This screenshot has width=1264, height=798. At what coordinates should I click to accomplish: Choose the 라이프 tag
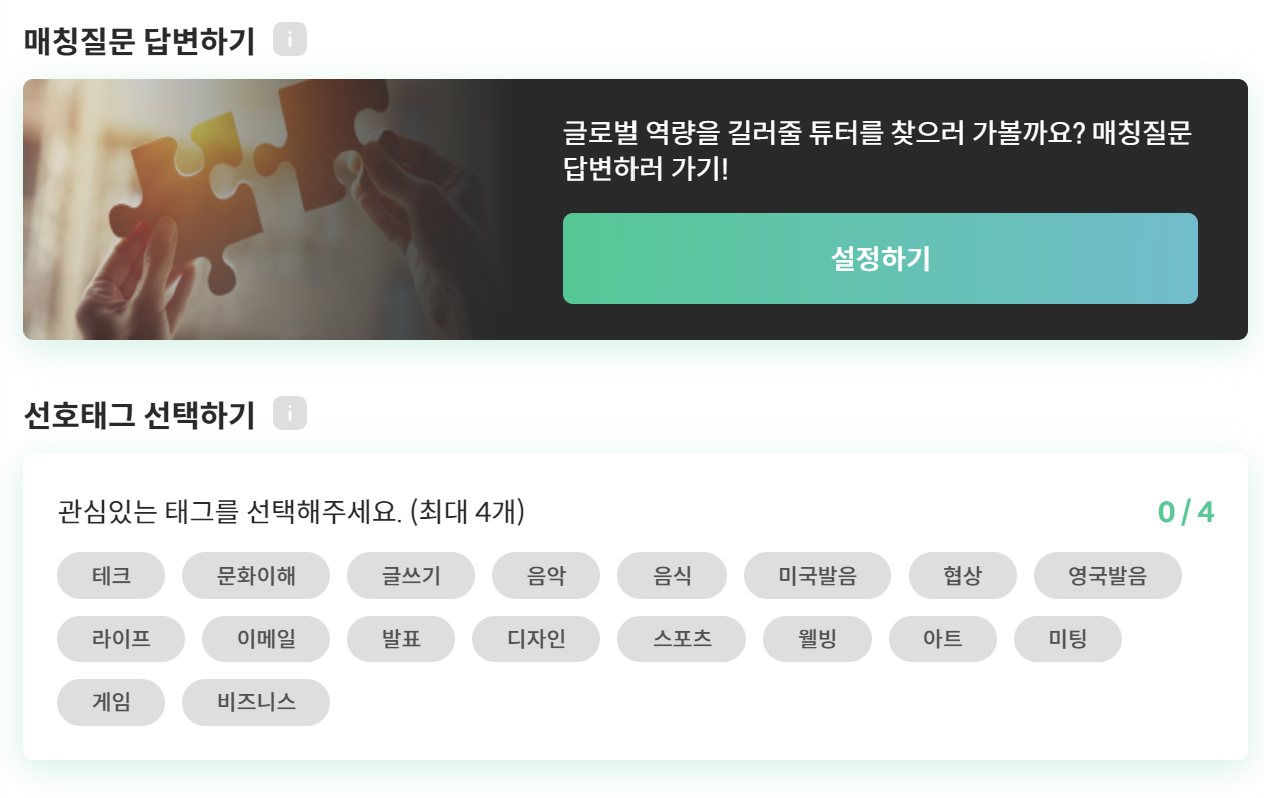pyautogui.click(x=121, y=639)
